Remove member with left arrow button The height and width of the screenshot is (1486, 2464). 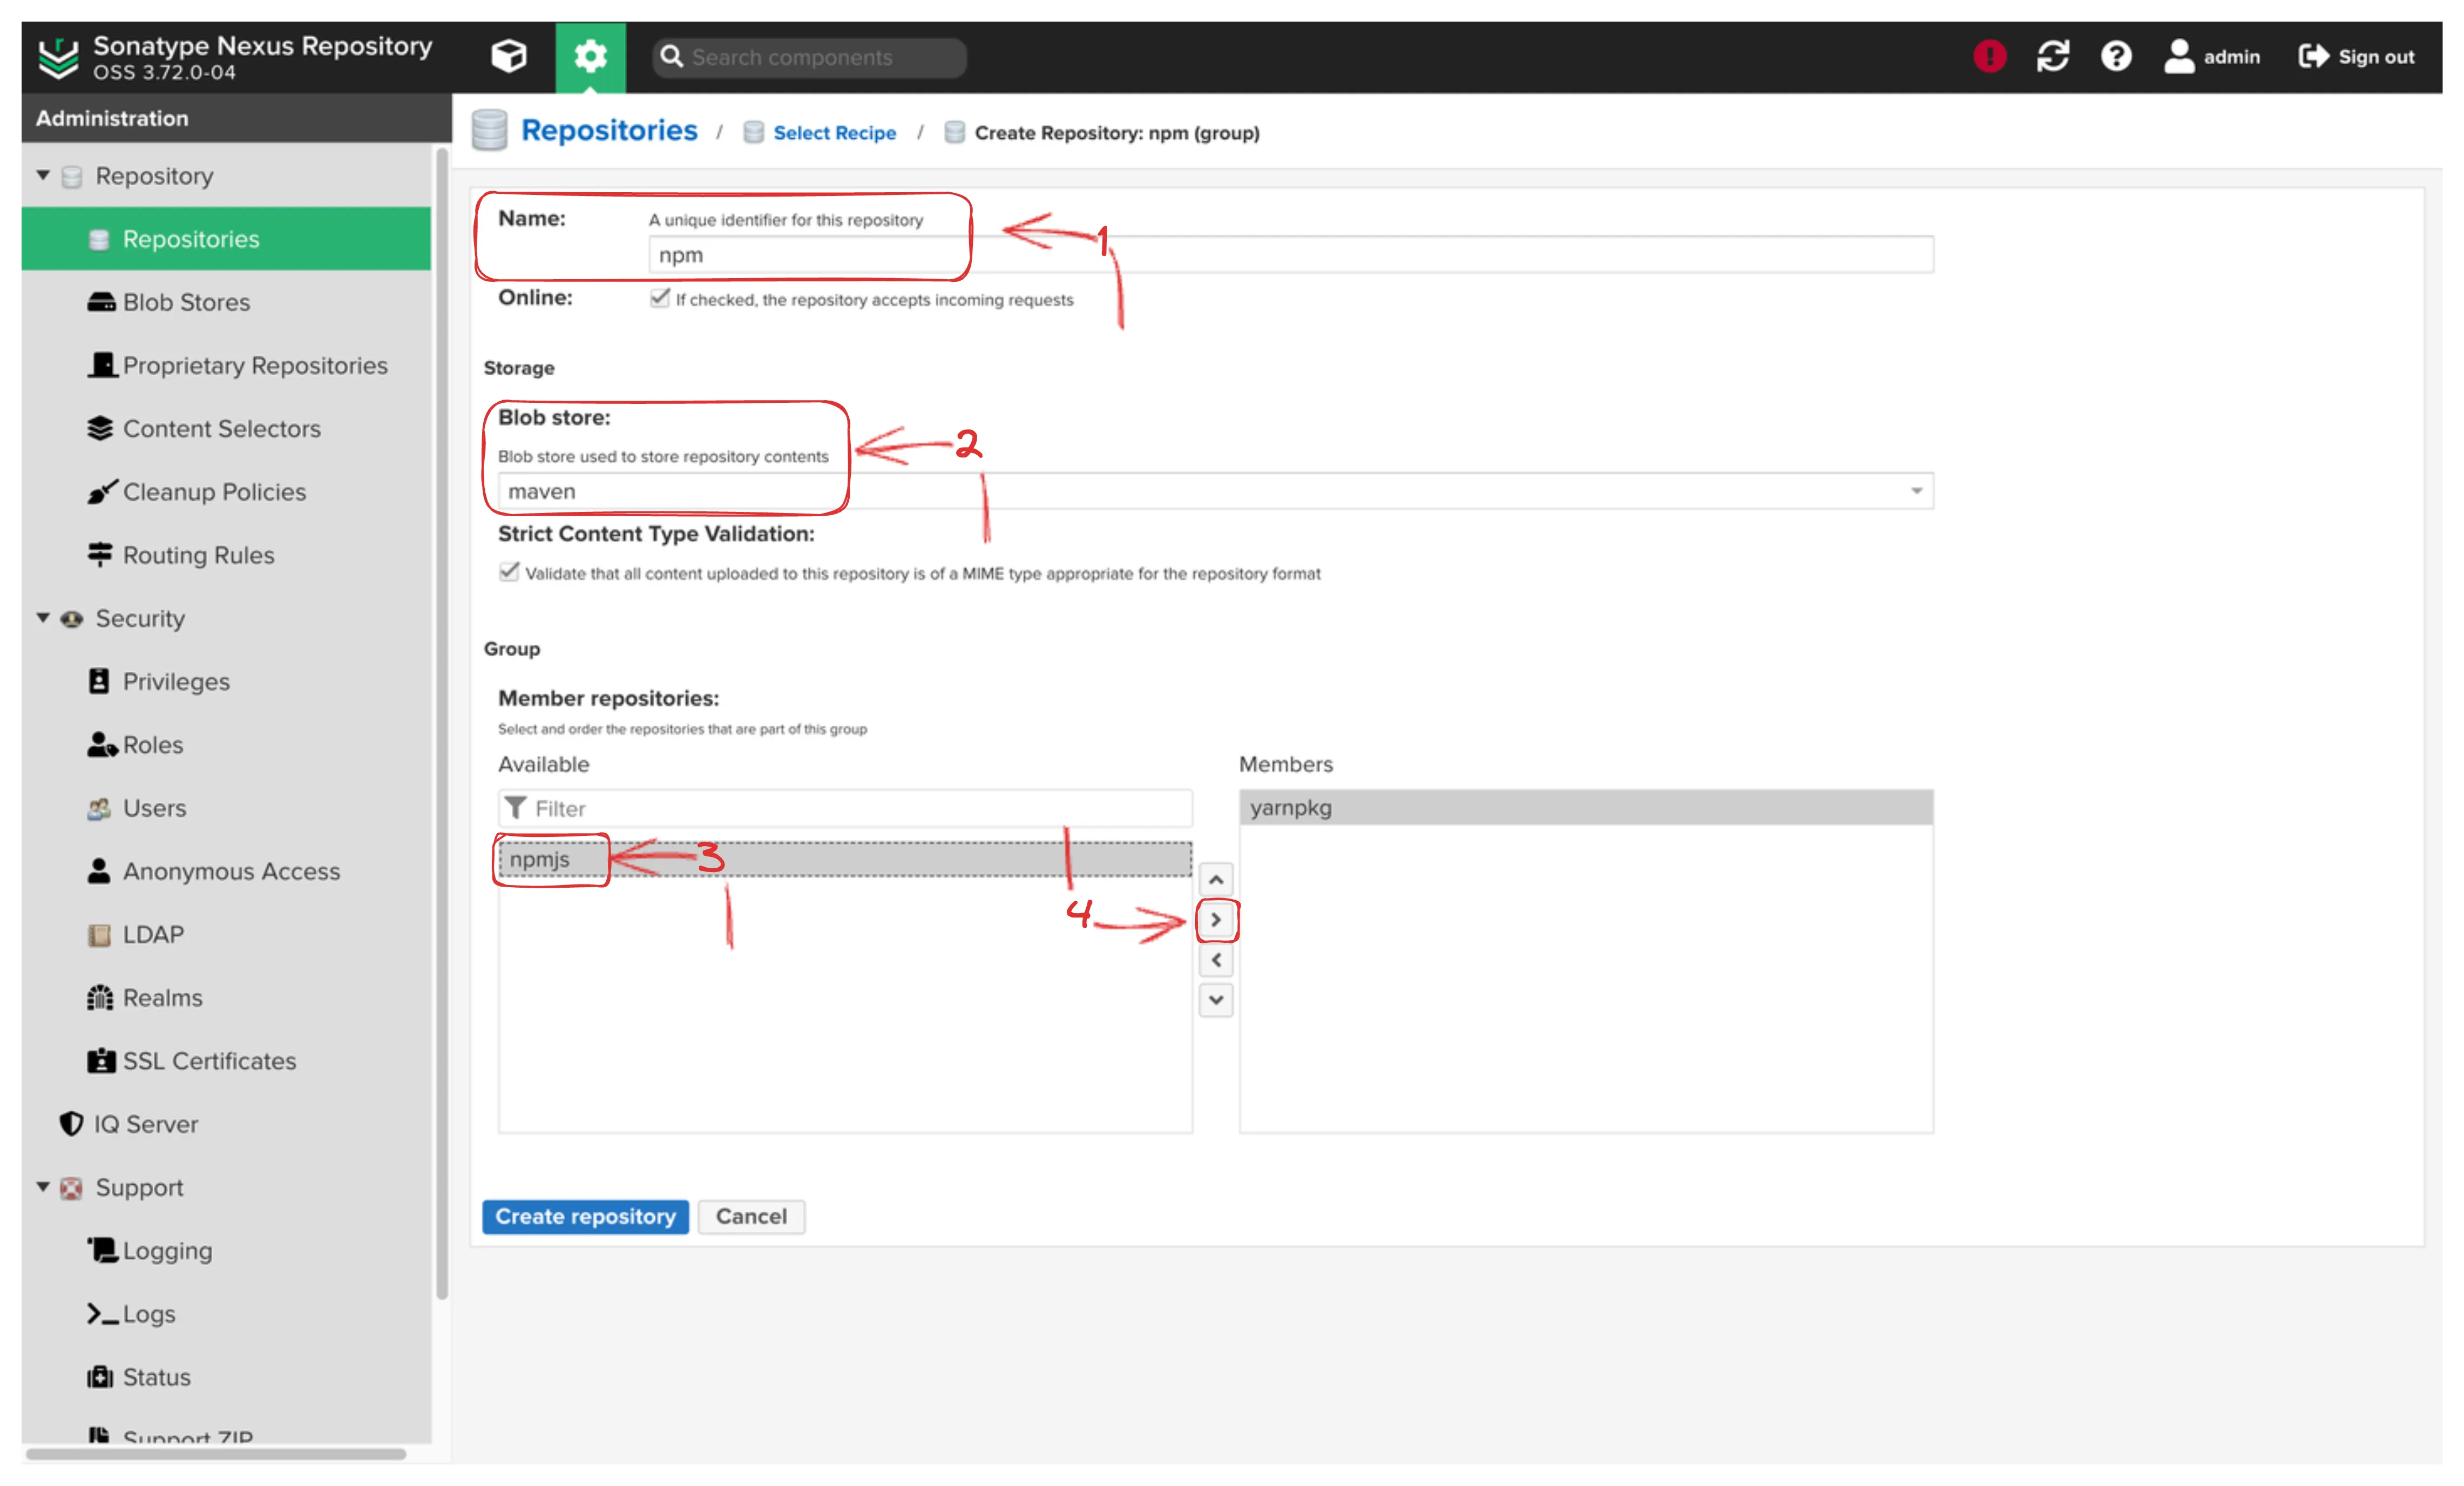coord(1216,960)
